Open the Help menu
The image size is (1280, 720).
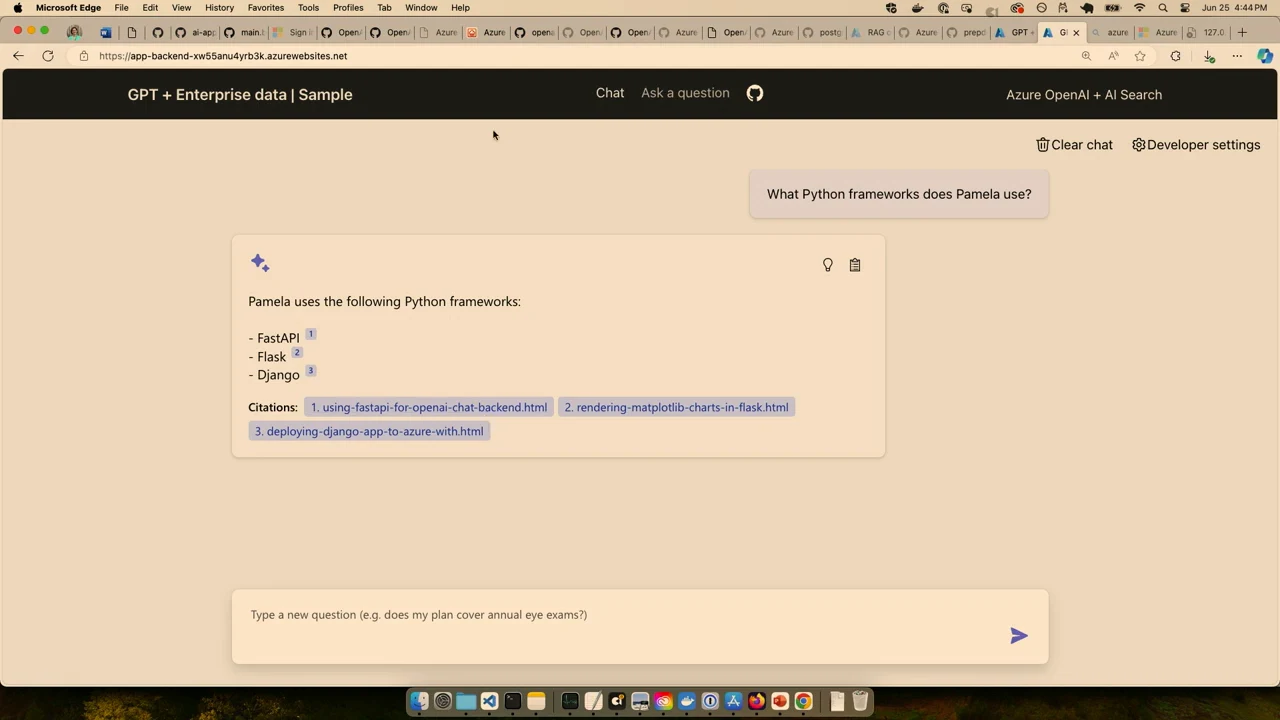tap(460, 8)
